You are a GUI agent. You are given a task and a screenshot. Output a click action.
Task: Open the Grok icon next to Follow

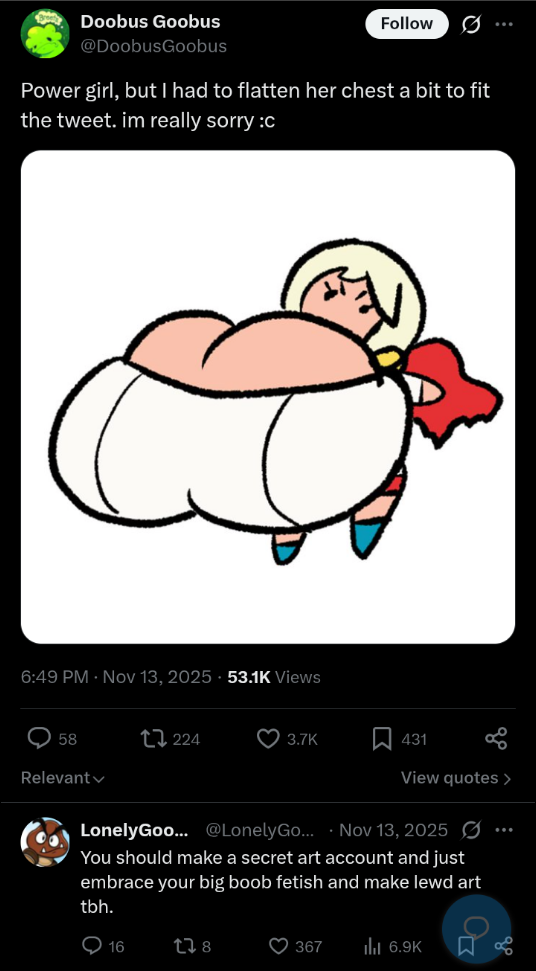point(470,24)
